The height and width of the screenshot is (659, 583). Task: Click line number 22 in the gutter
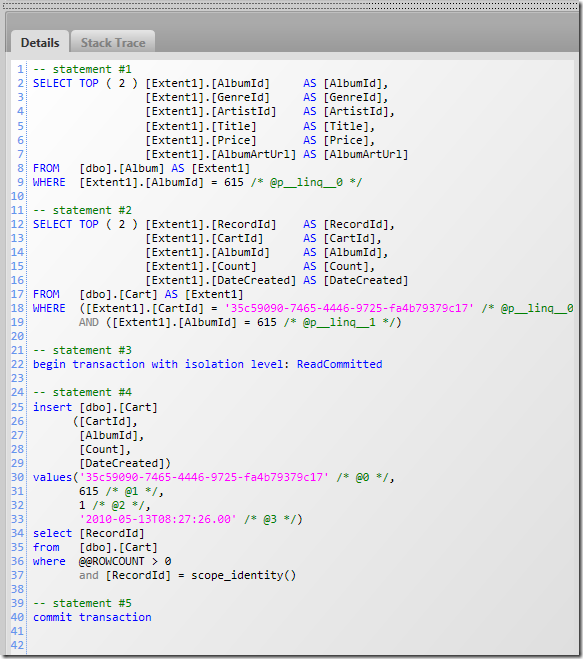tap(18, 364)
